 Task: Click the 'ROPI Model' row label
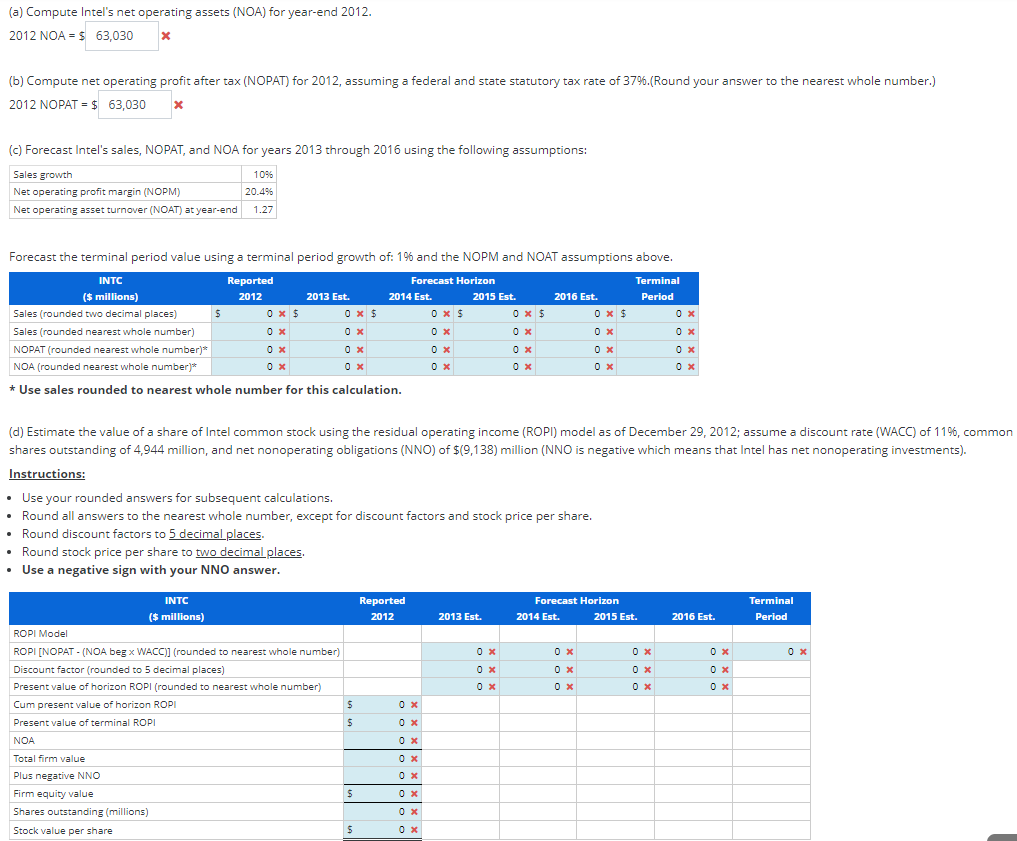point(40,634)
